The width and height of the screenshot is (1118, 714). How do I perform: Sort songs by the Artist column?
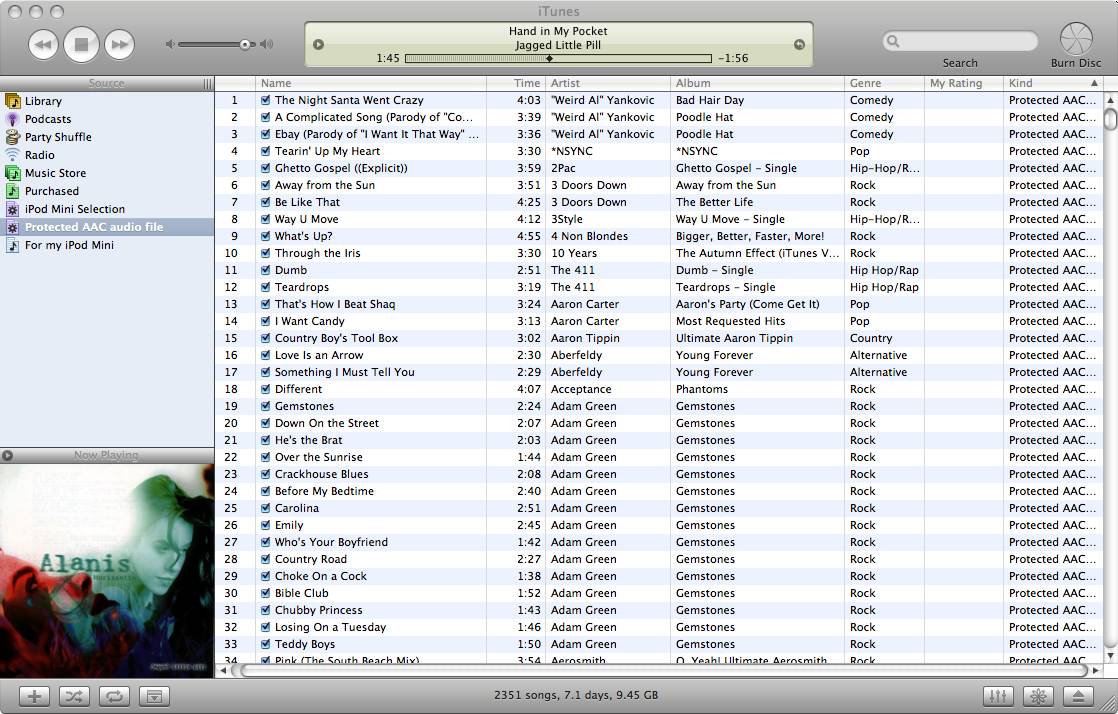tap(608, 83)
